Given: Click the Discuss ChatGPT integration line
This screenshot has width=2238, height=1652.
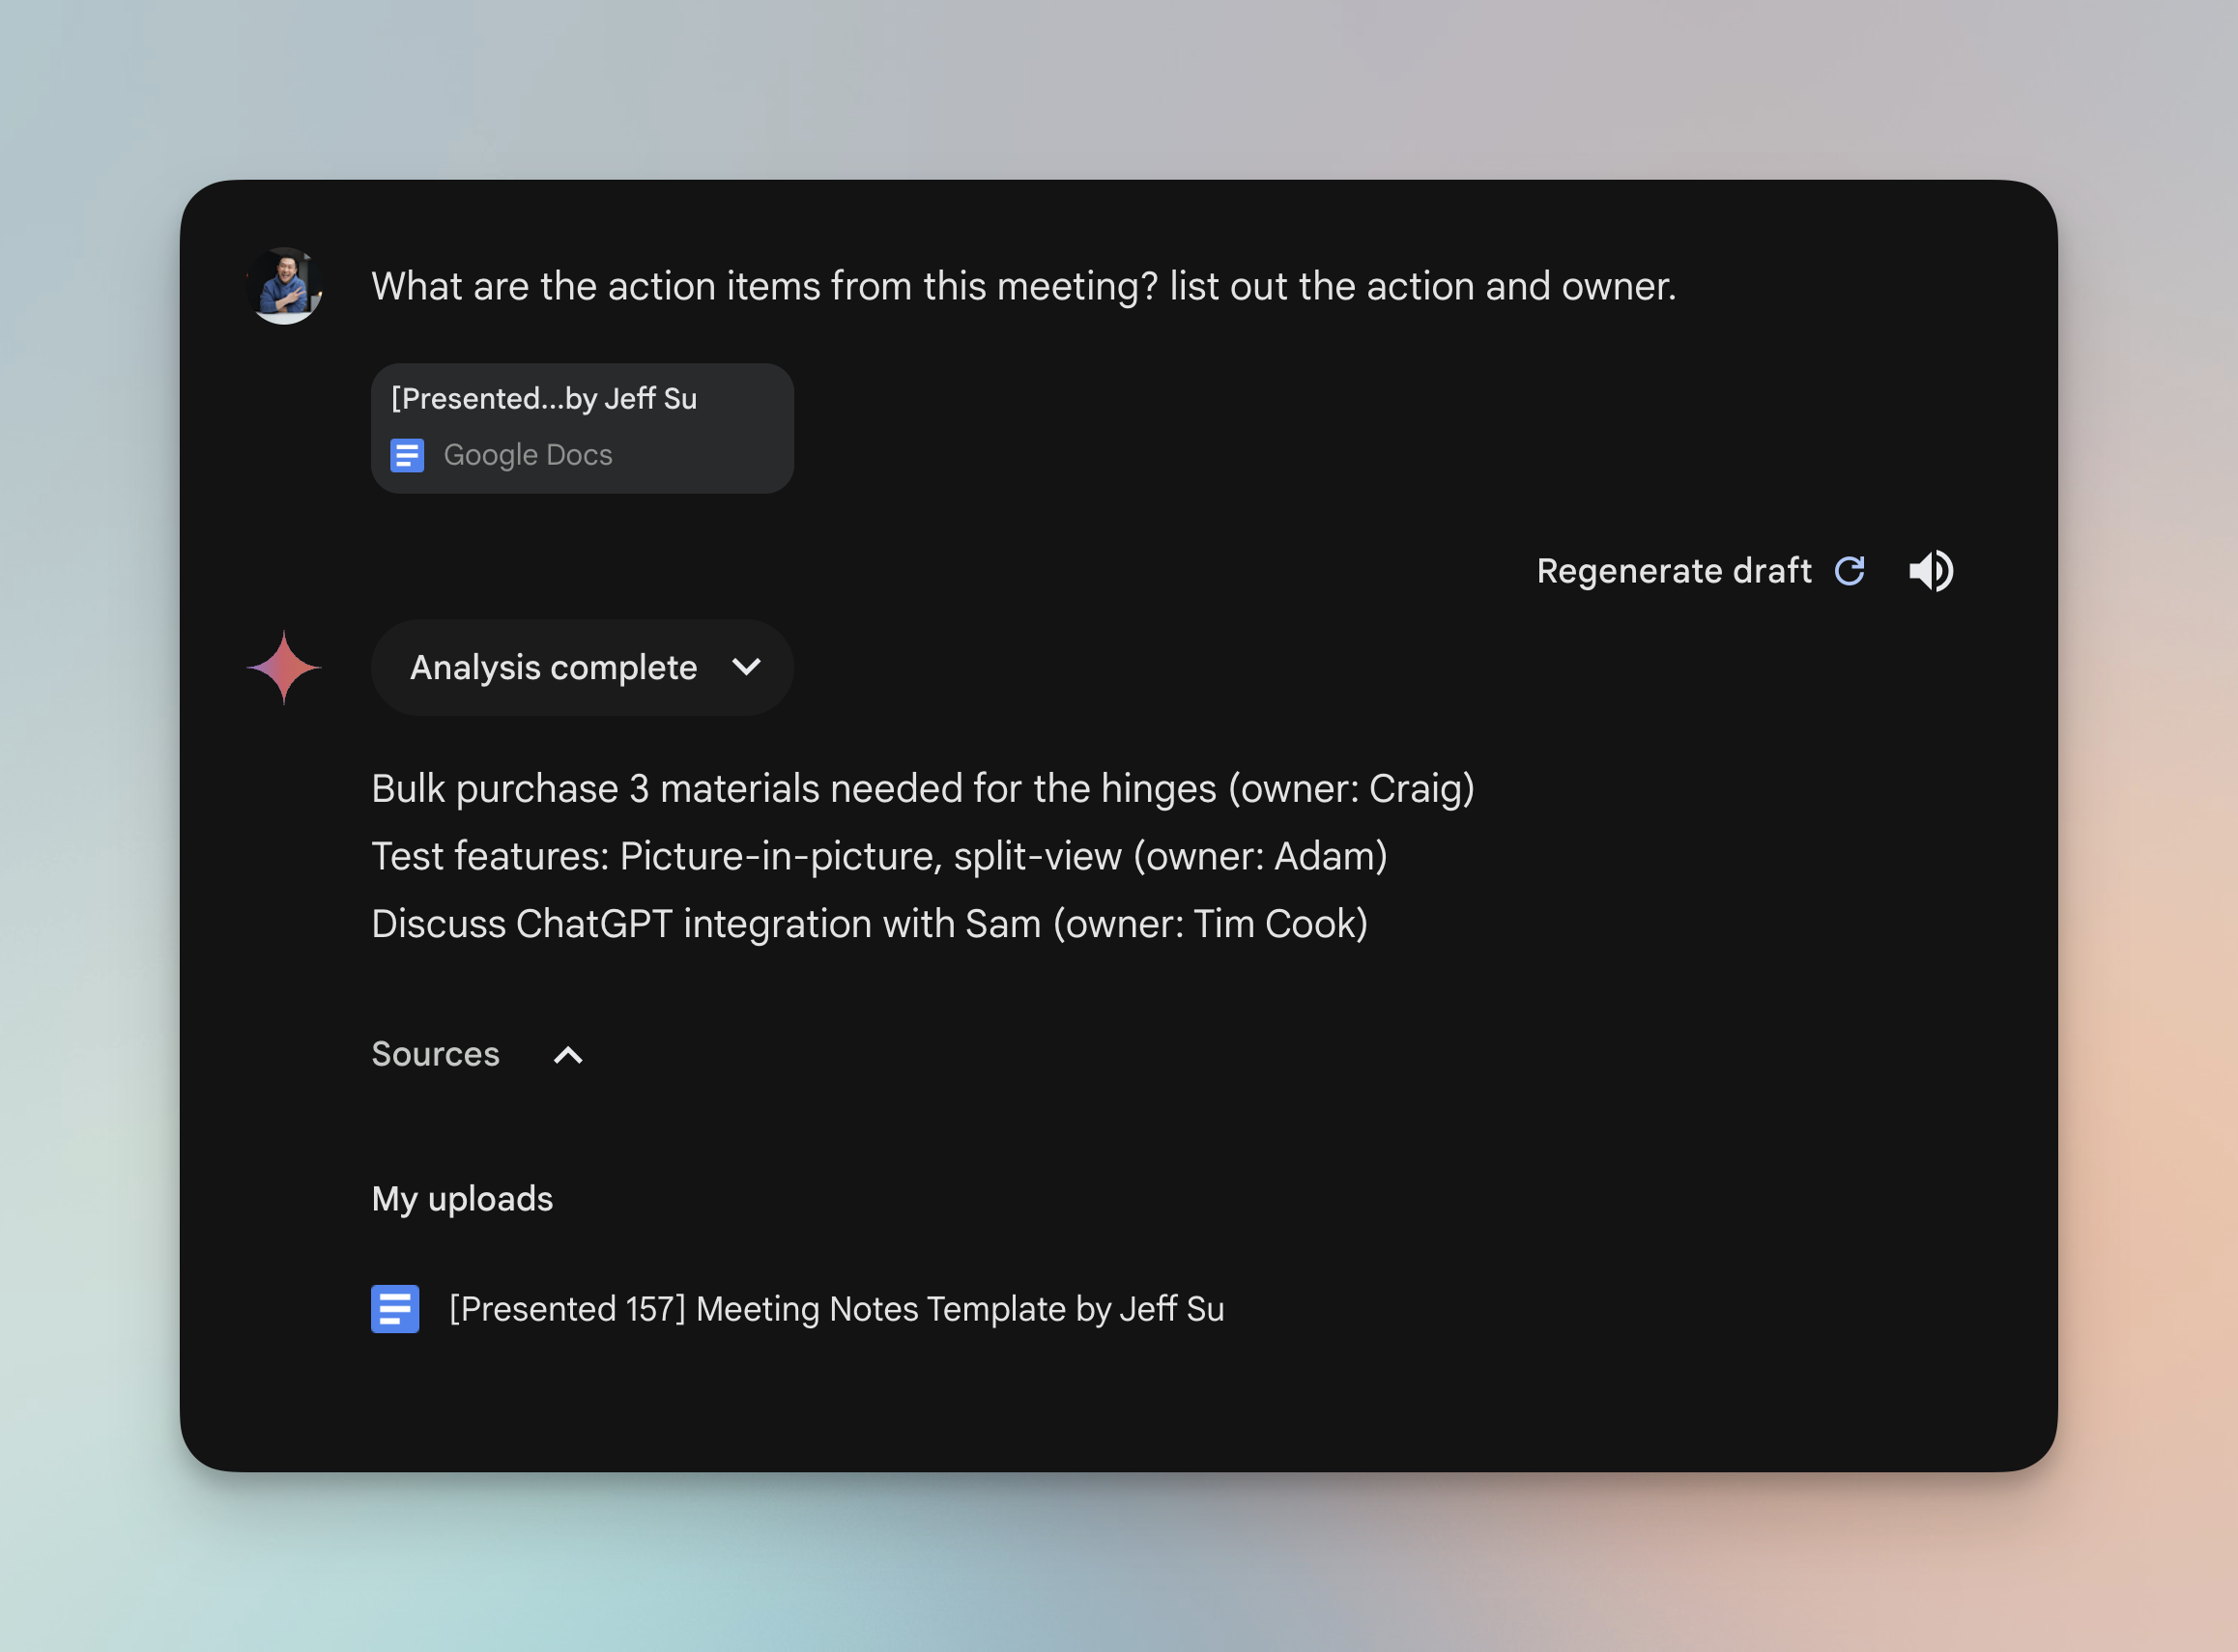Looking at the screenshot, I should (x=869, y=924).
